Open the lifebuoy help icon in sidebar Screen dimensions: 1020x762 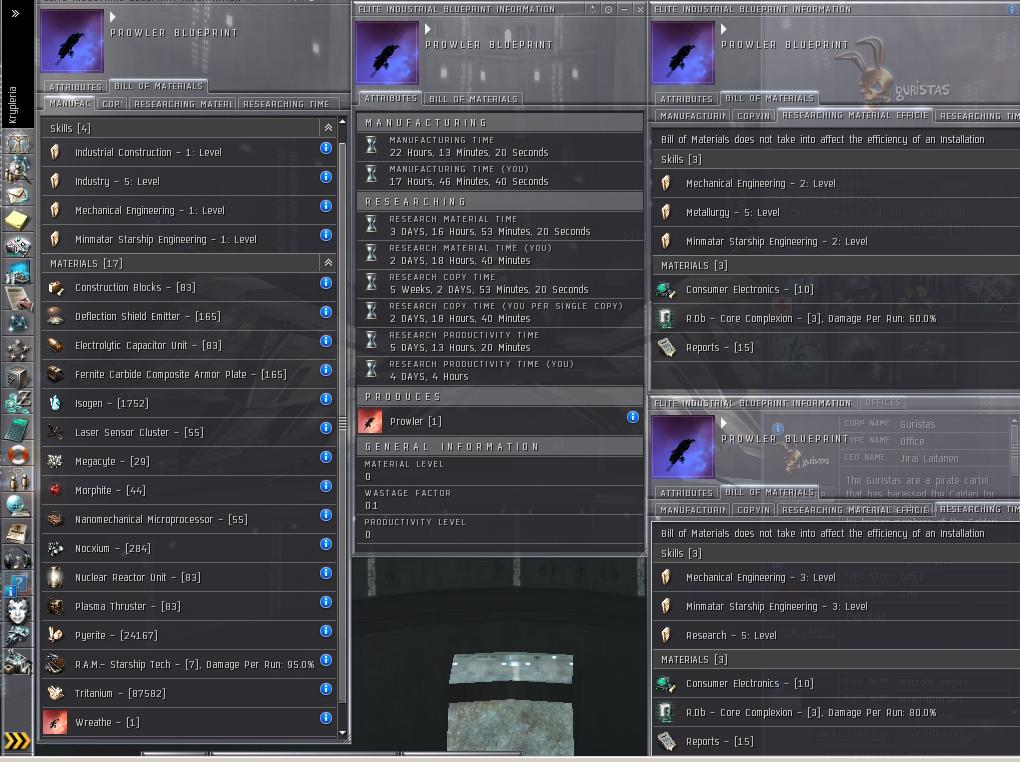(x=18, y=454)
